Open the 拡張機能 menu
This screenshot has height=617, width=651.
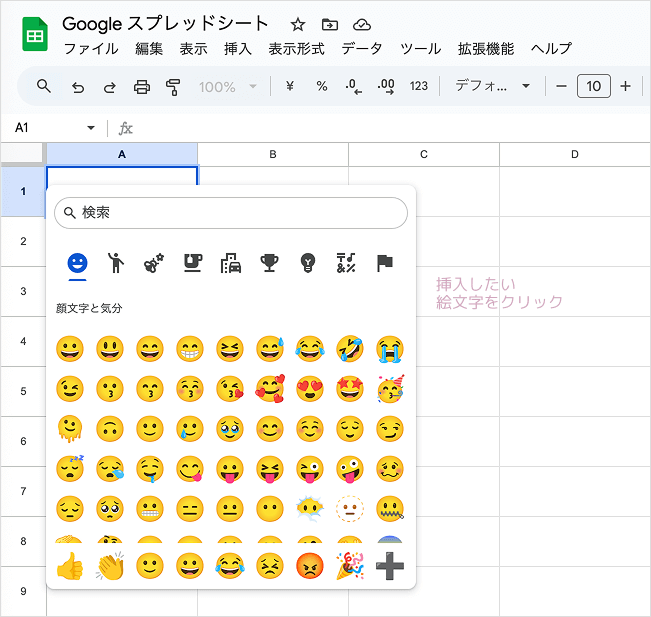click(486, 49)
